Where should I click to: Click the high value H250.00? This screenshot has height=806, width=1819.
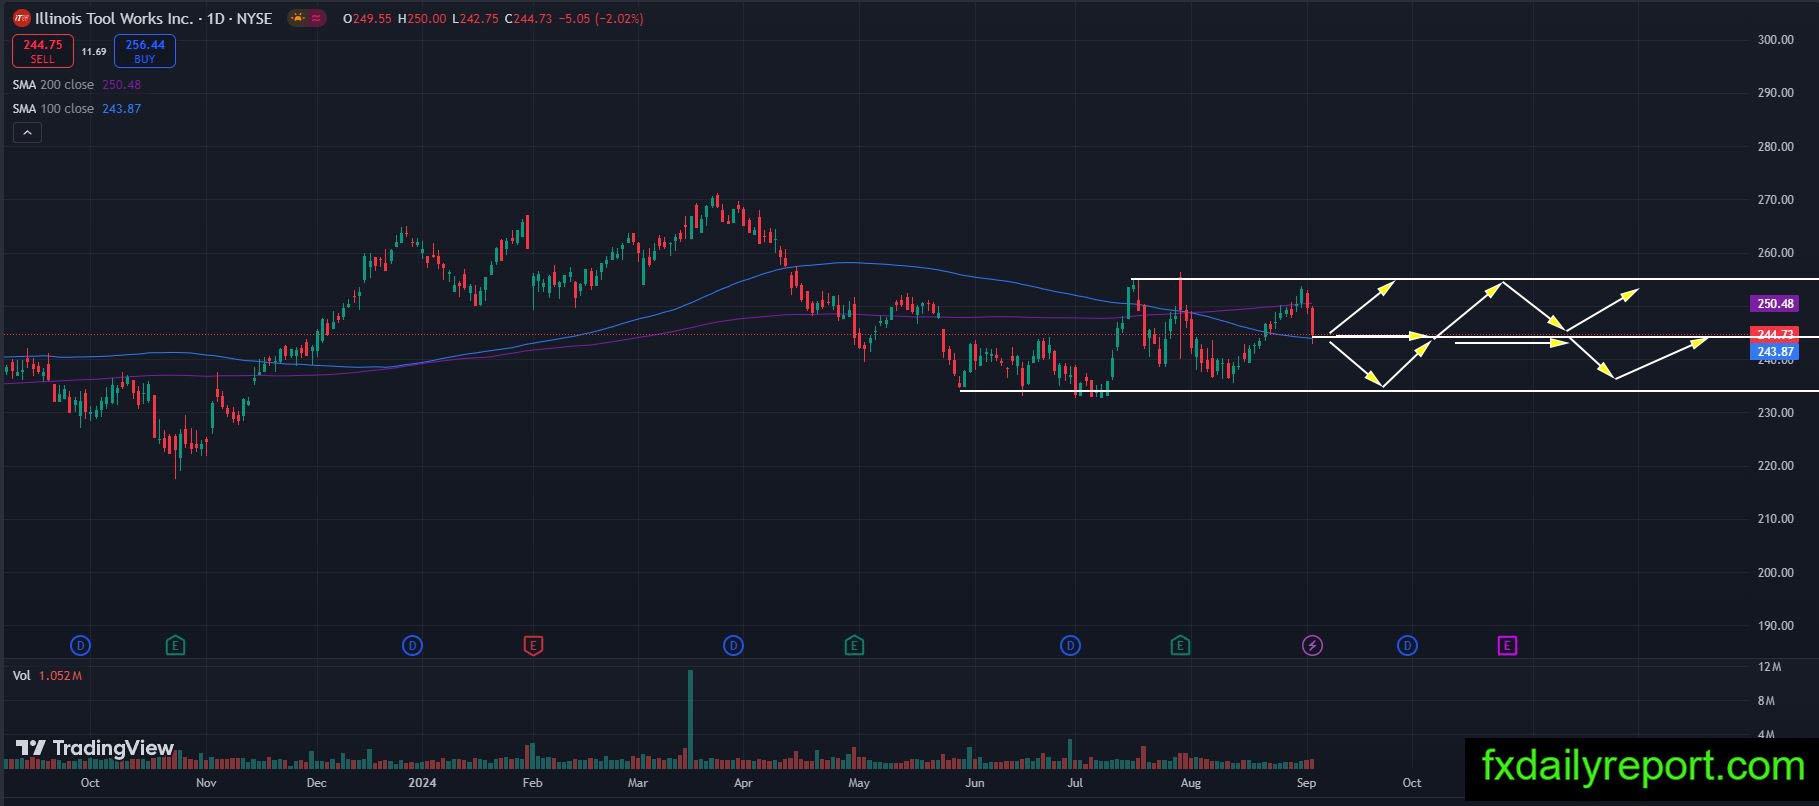422,19
